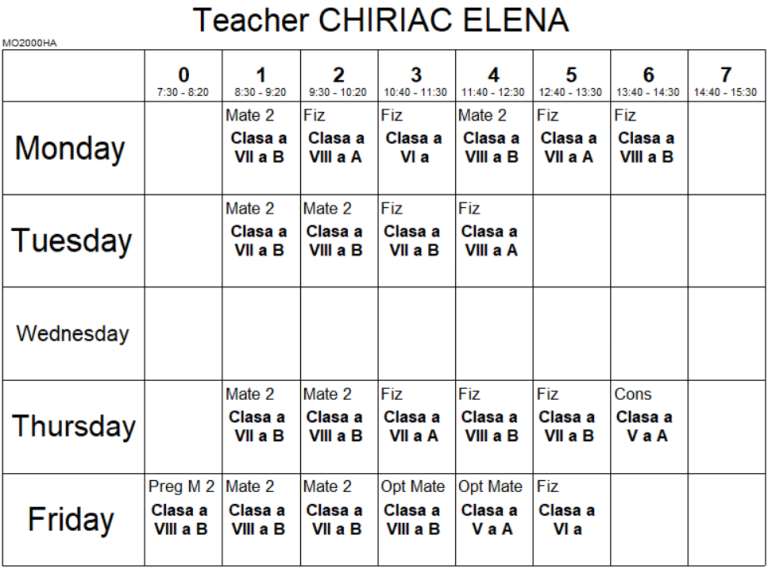The width and height of the screenshot is (768, 569).
Task: Select Monday period 6 Fiz lesson cell
Action: pyautogui.click(x=648, y=148)
